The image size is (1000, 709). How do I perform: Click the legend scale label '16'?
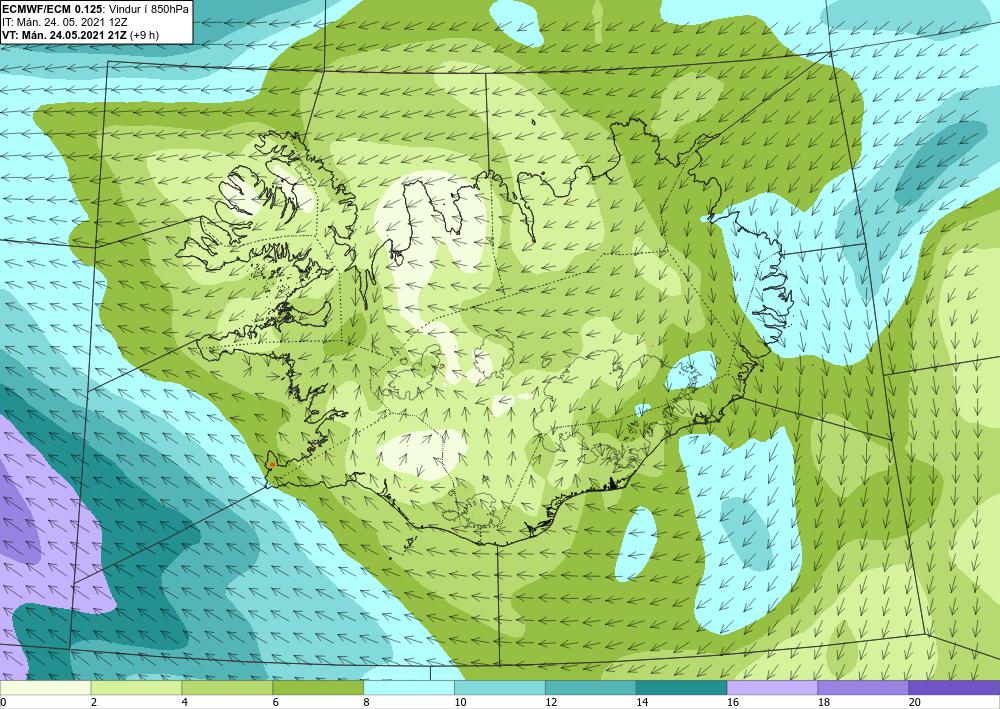click(733, 703)
